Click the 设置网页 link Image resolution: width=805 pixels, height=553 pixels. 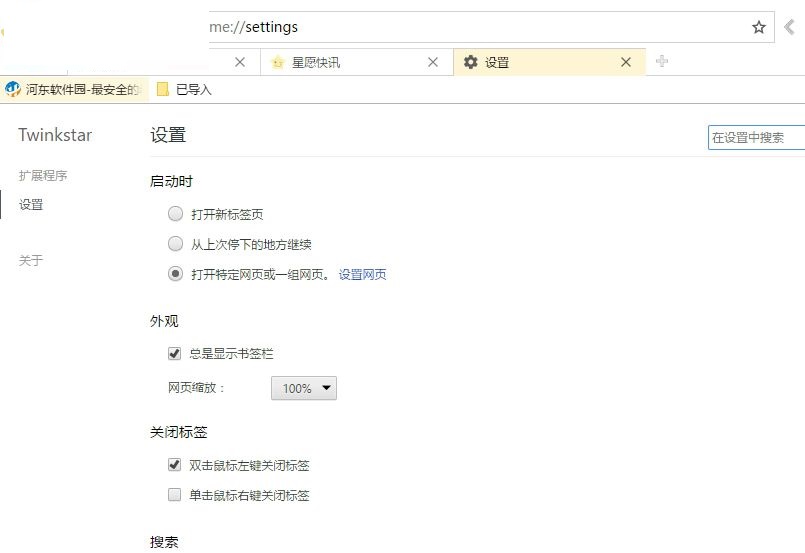coord(362,275)
